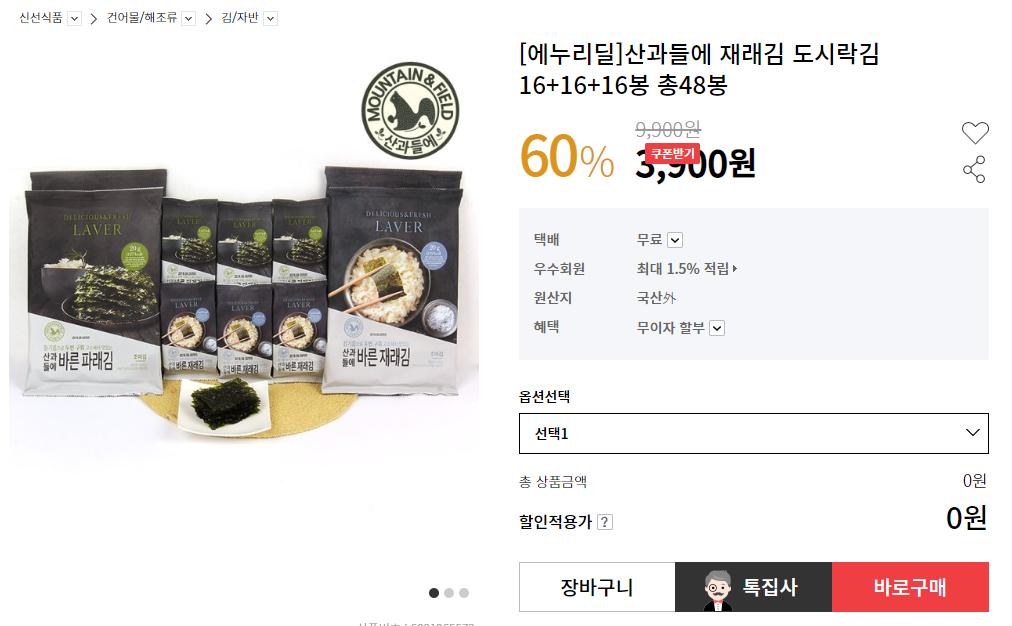Show the third product image dot

coord(464,592)
